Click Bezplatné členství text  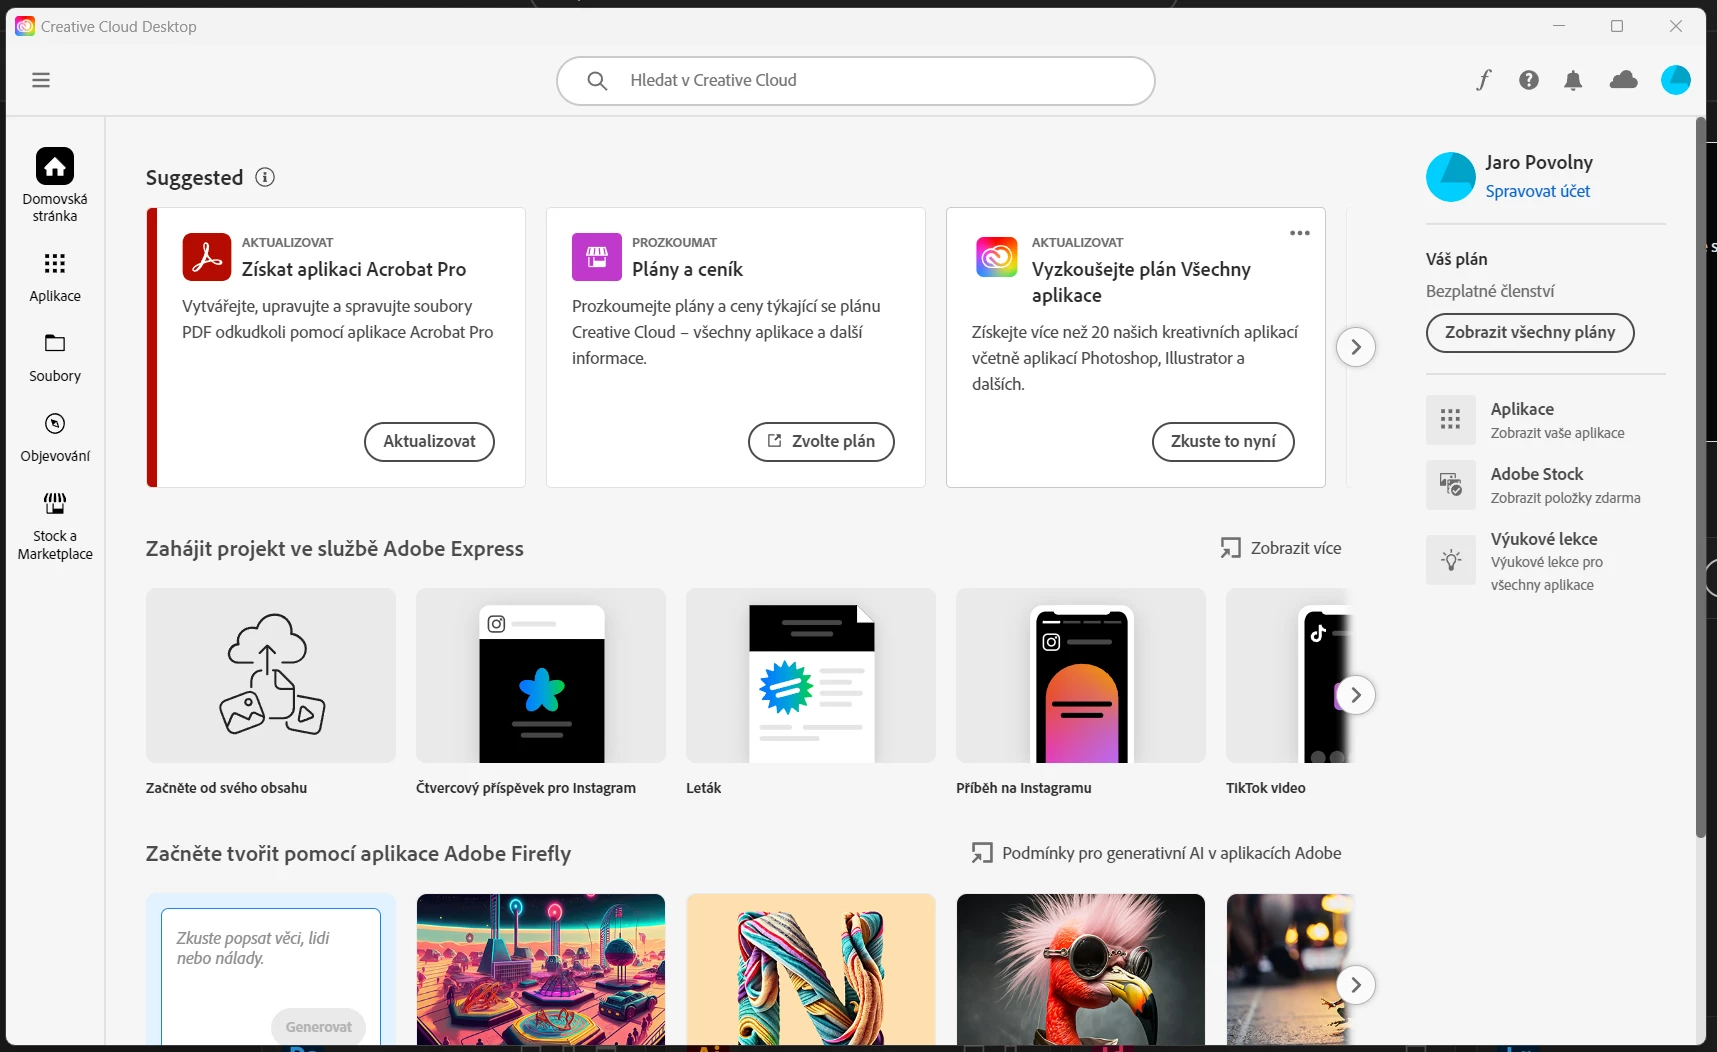tap(1490, 291)
